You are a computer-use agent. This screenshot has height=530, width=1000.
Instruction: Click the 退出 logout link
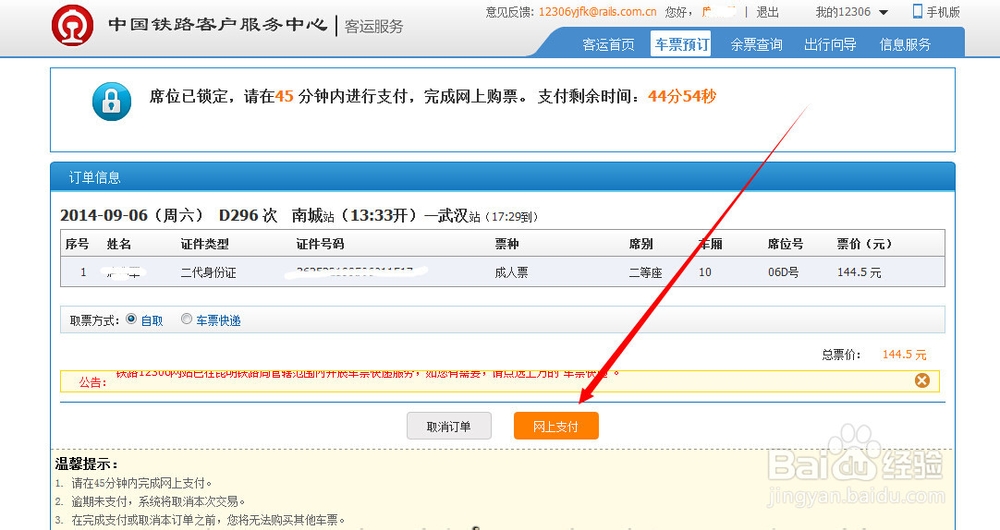click(x=767, y=12)
